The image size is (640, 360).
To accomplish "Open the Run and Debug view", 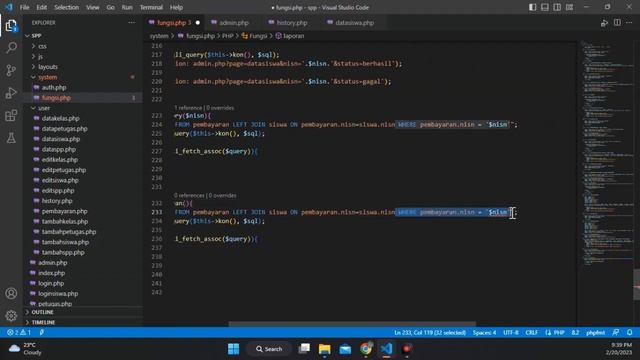I will pos(11,93).
